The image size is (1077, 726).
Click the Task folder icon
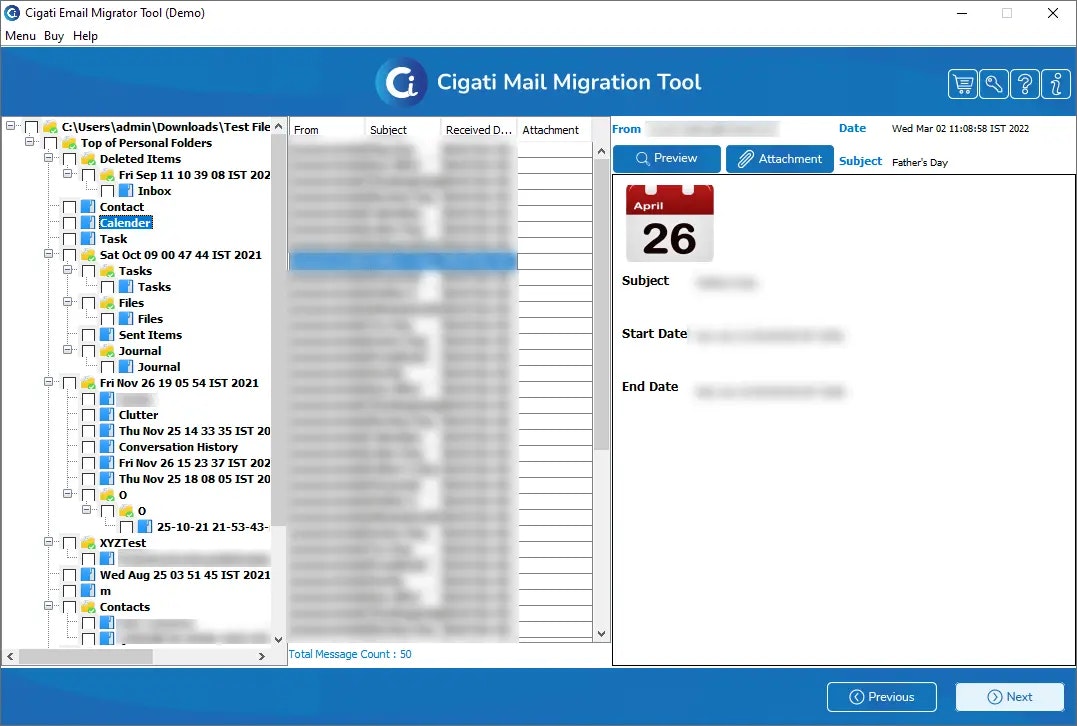tap(88, 239)
